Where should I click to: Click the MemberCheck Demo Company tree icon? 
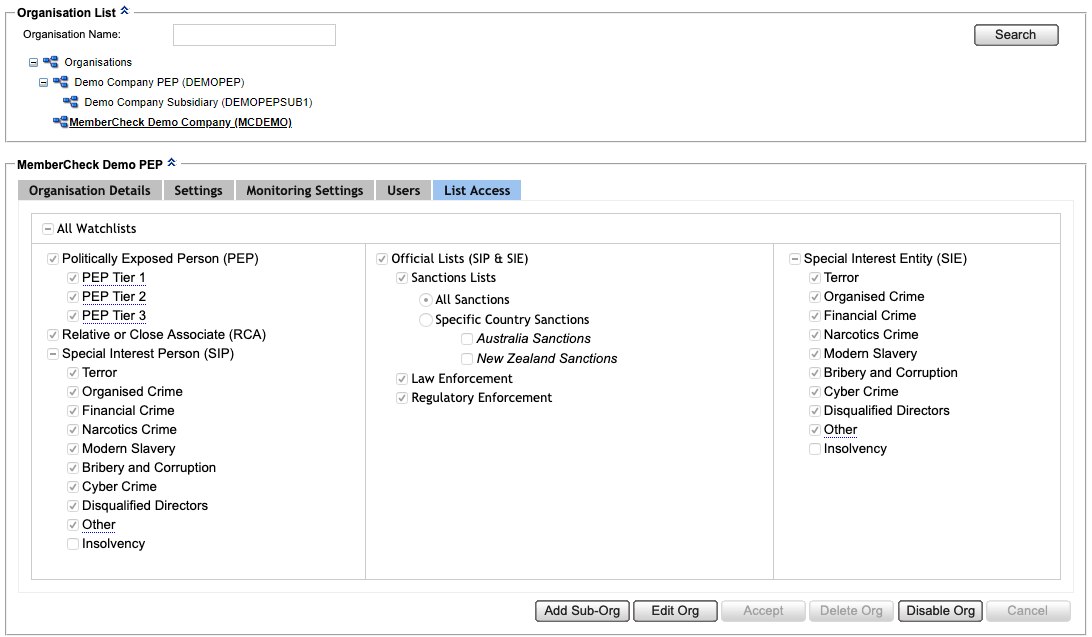pos(61,122)
